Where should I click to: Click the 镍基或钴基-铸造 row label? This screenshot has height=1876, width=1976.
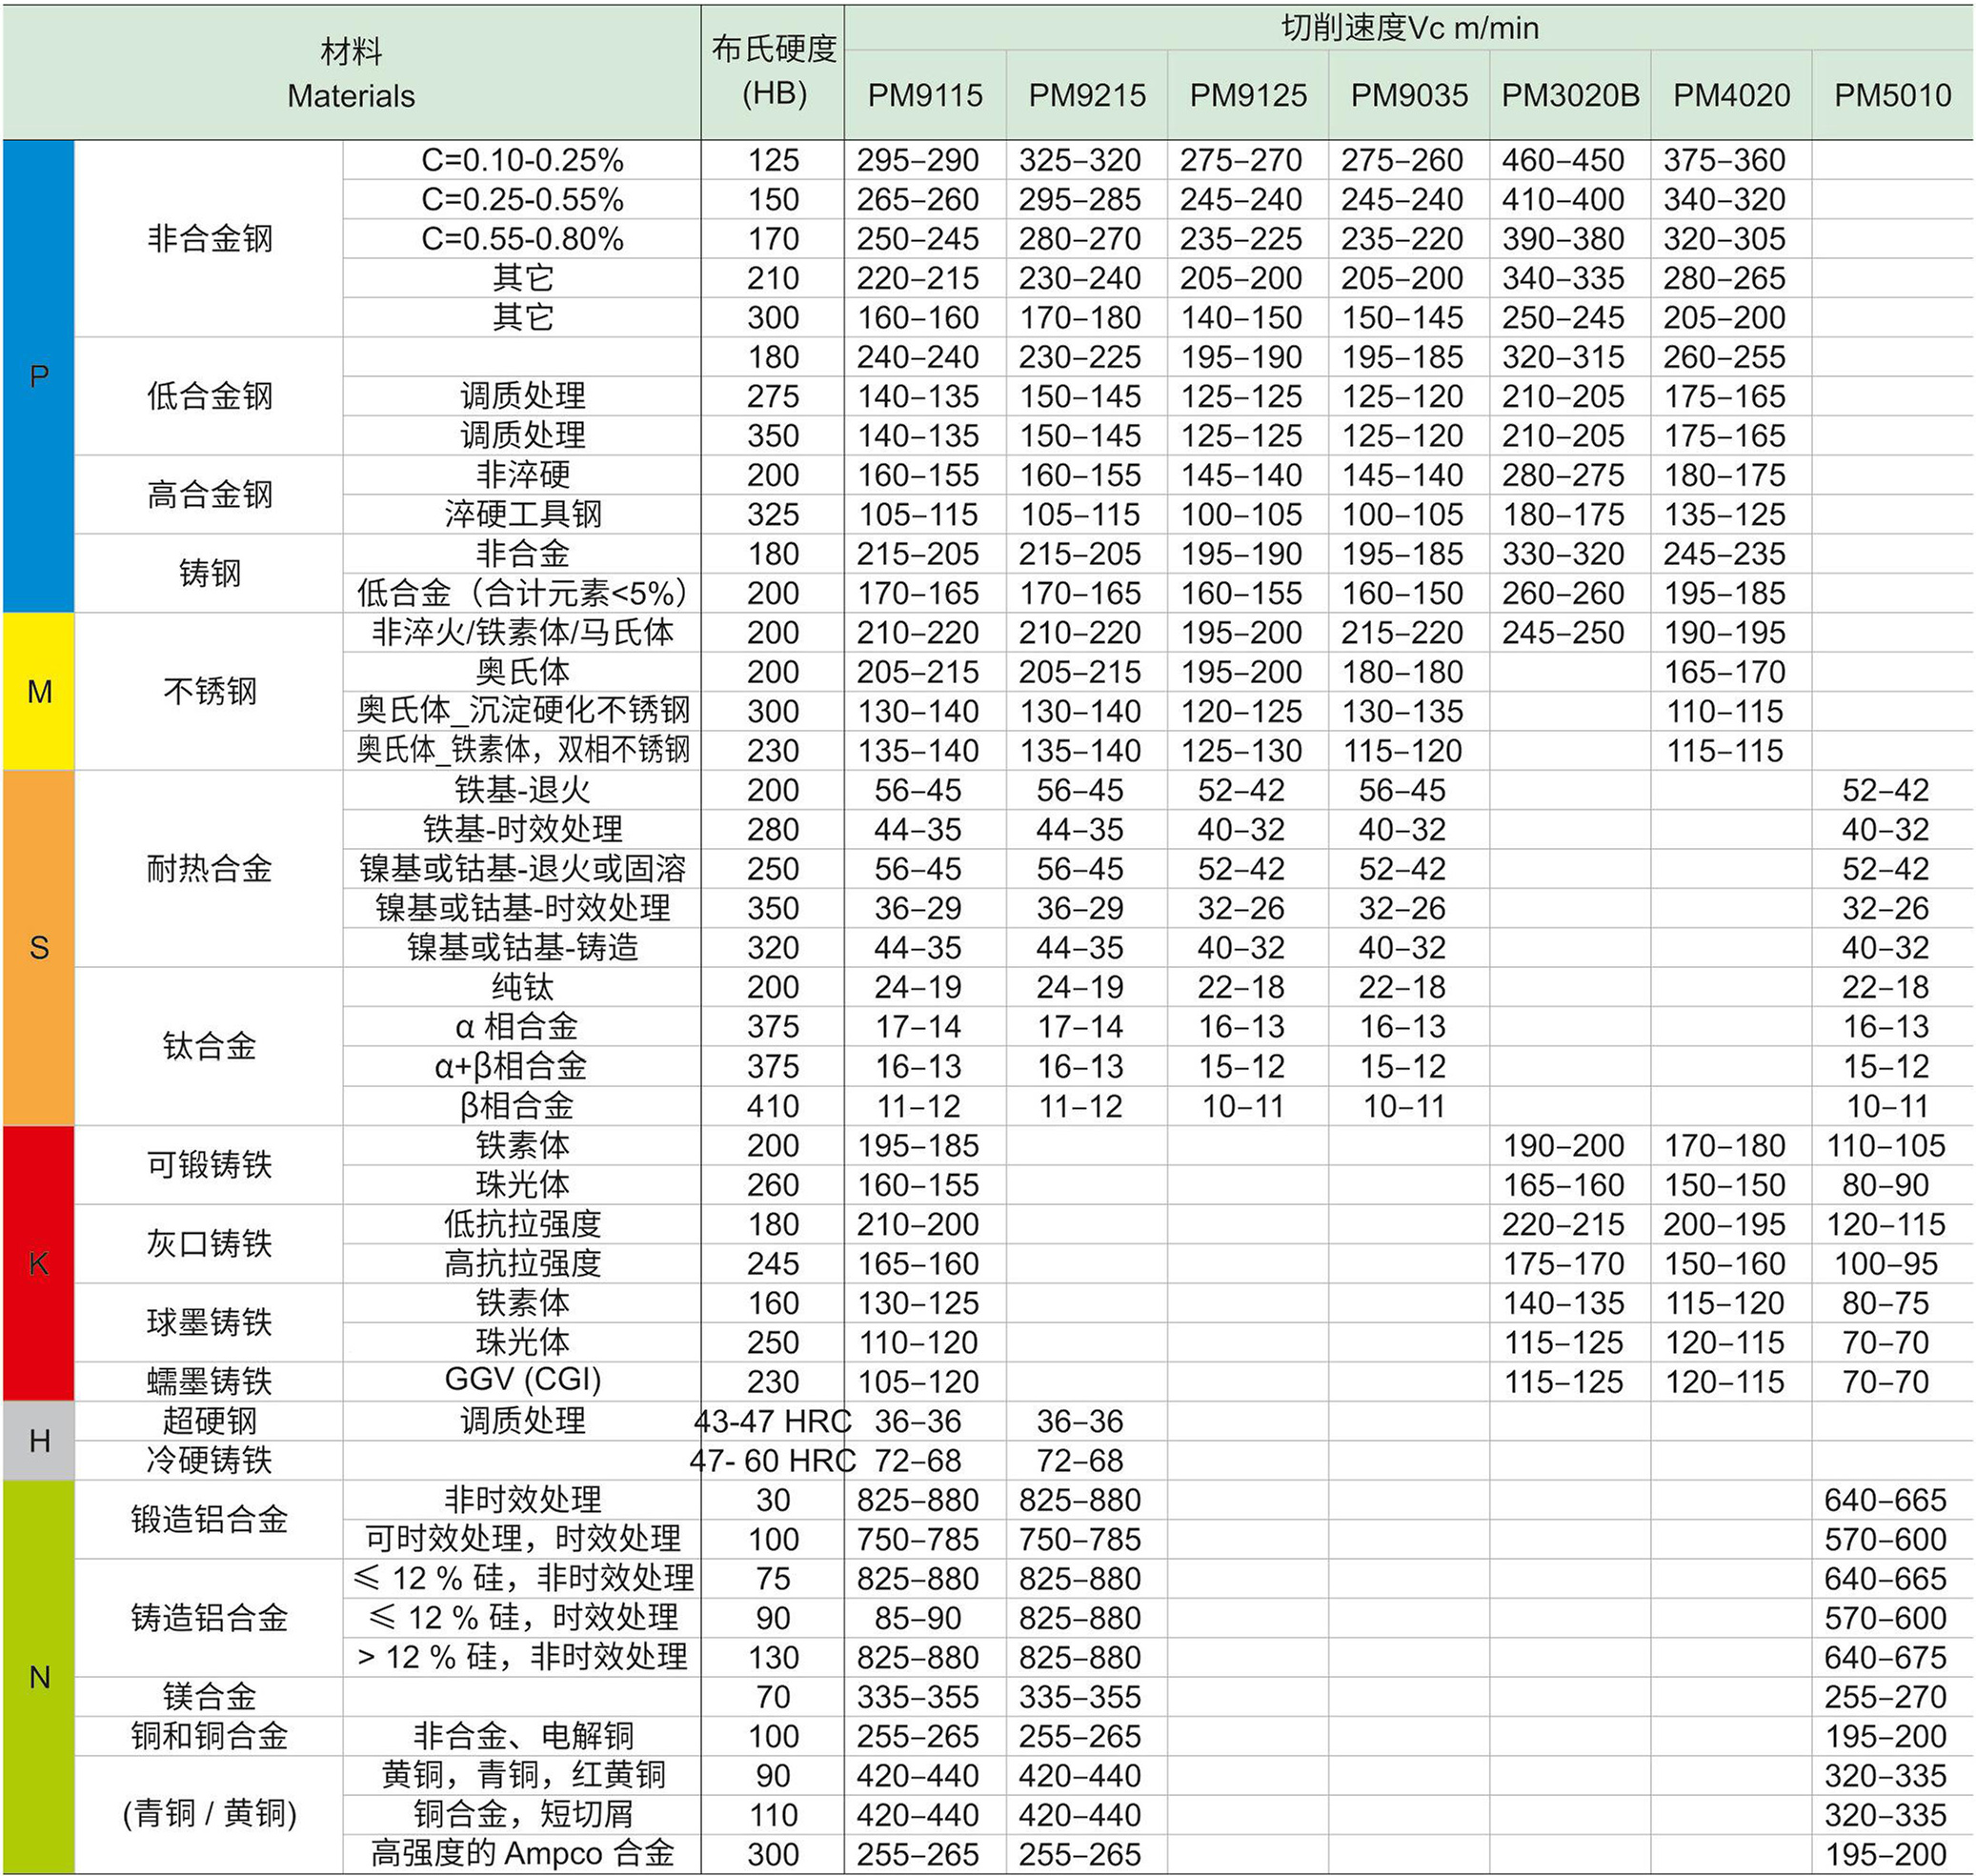522,946
